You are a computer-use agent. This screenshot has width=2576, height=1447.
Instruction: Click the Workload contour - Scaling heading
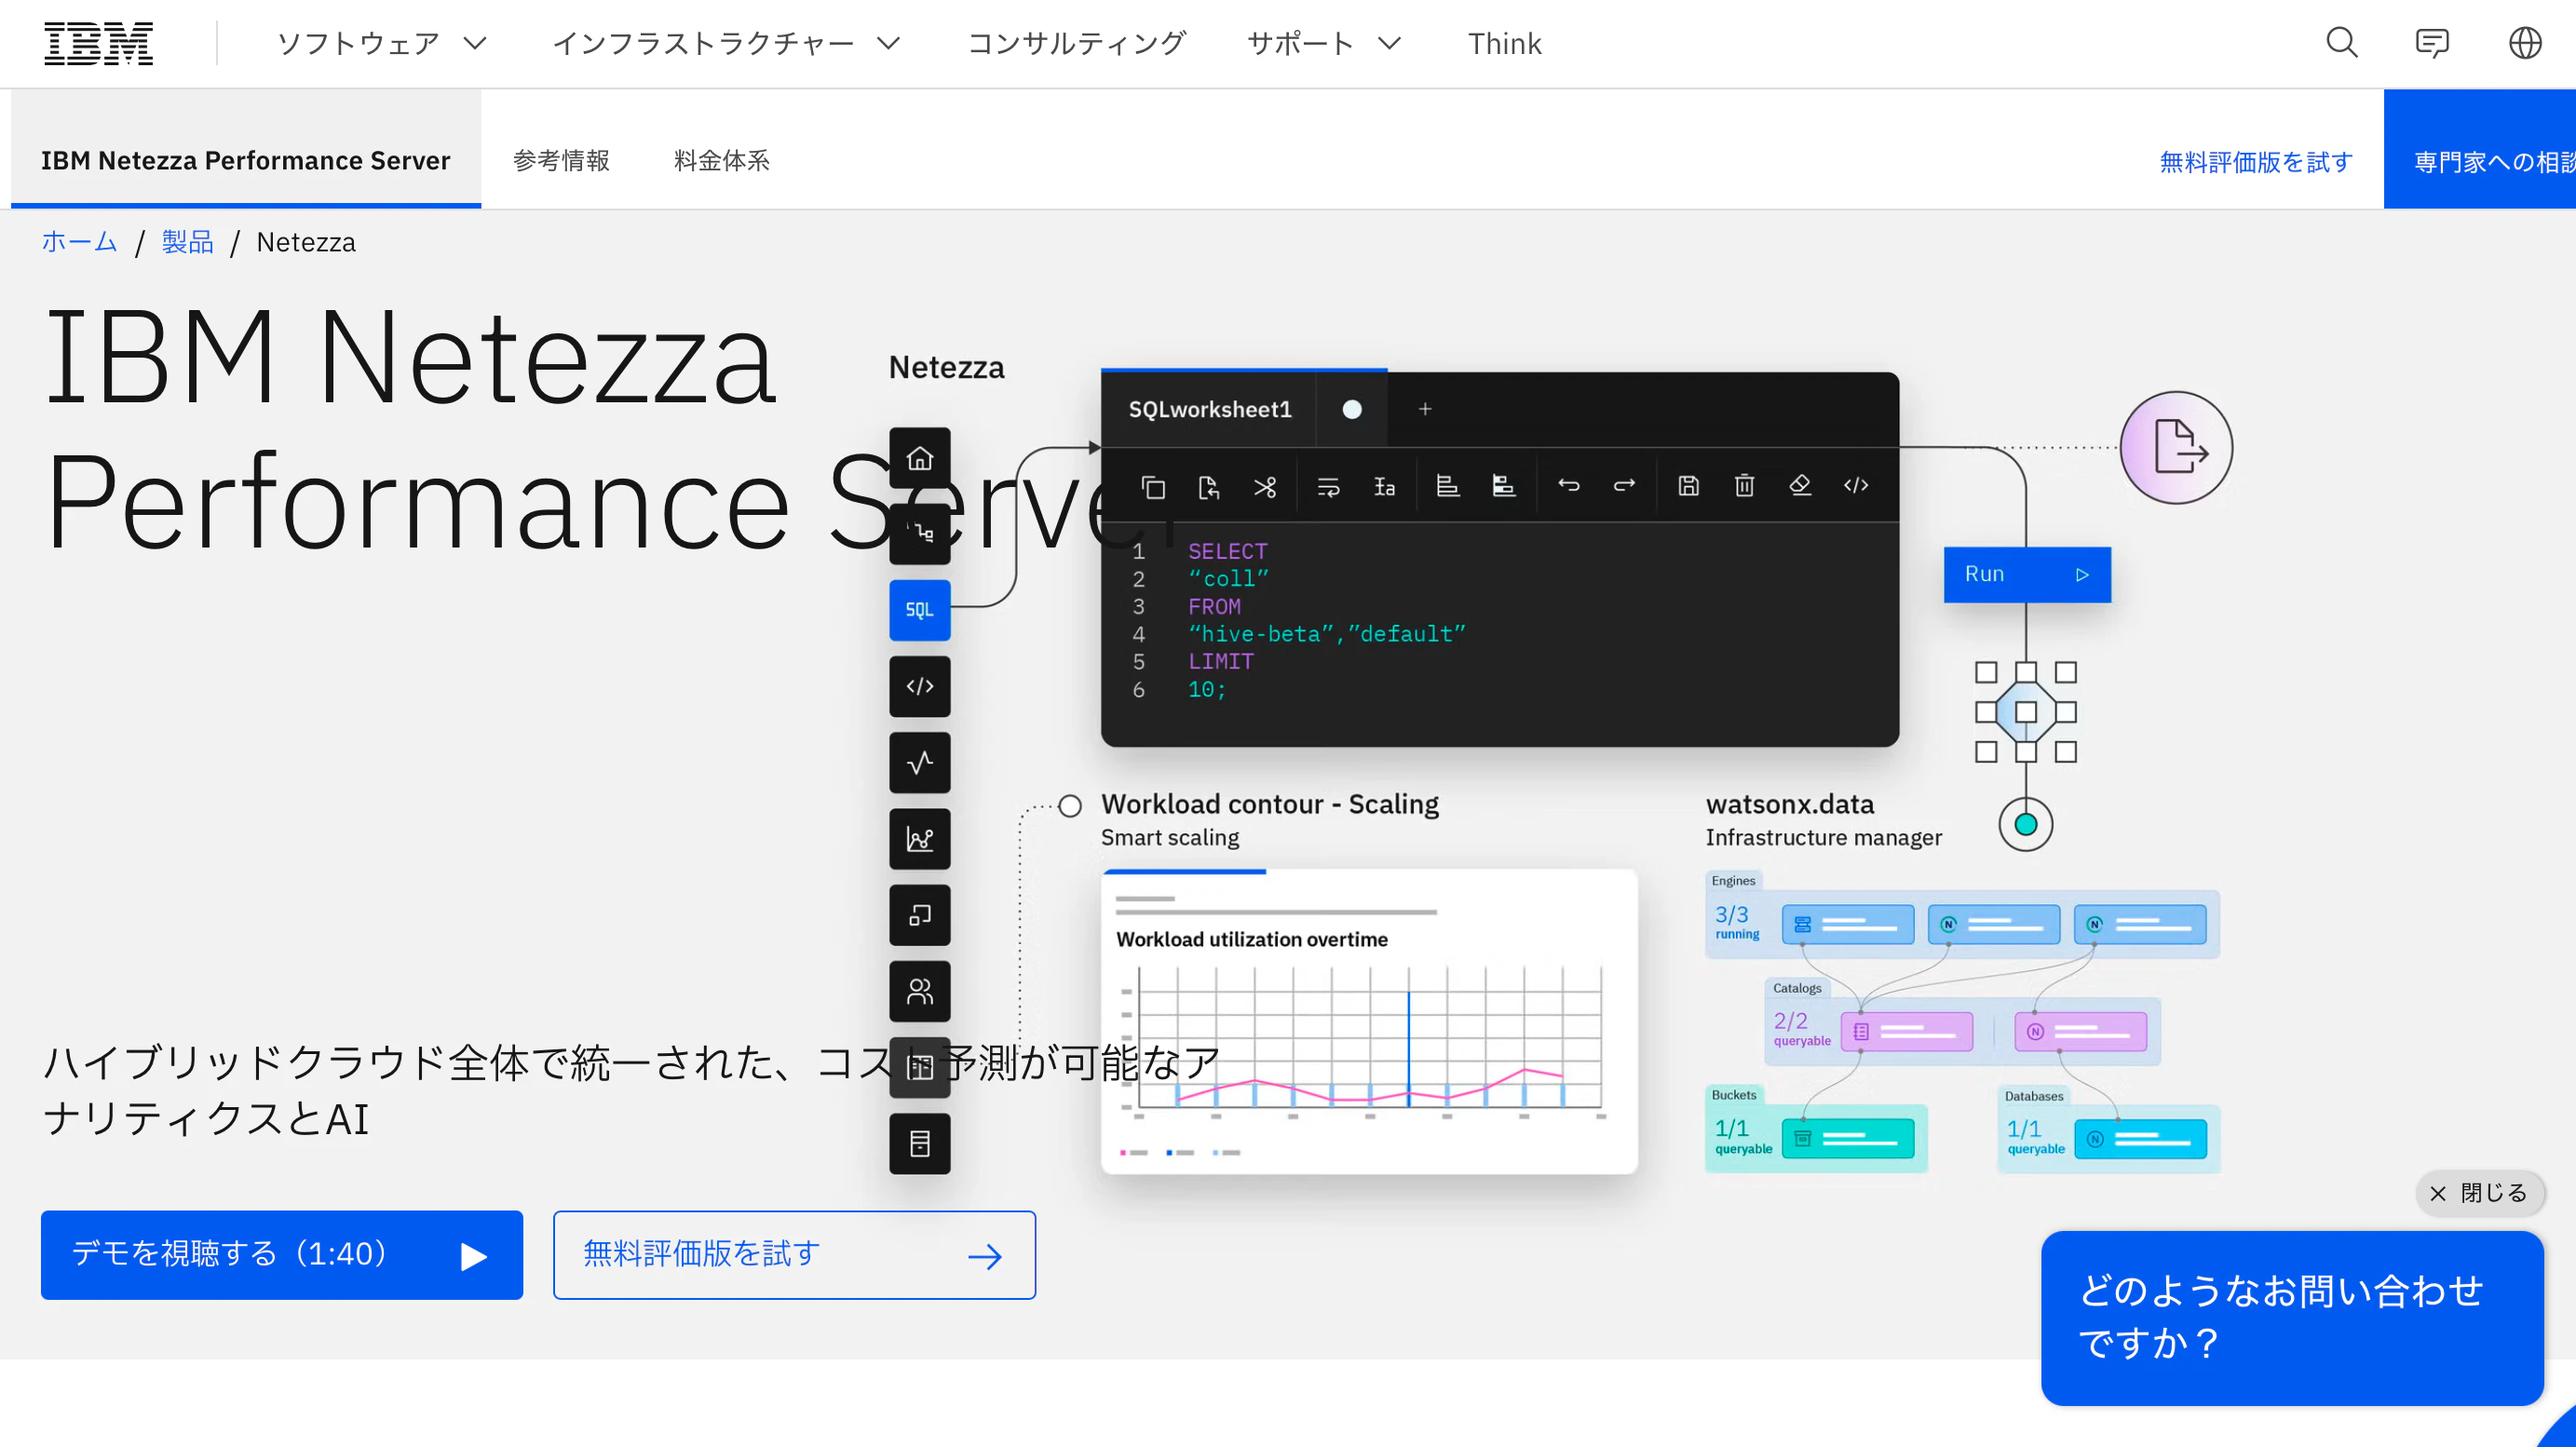pos(1269,804)
